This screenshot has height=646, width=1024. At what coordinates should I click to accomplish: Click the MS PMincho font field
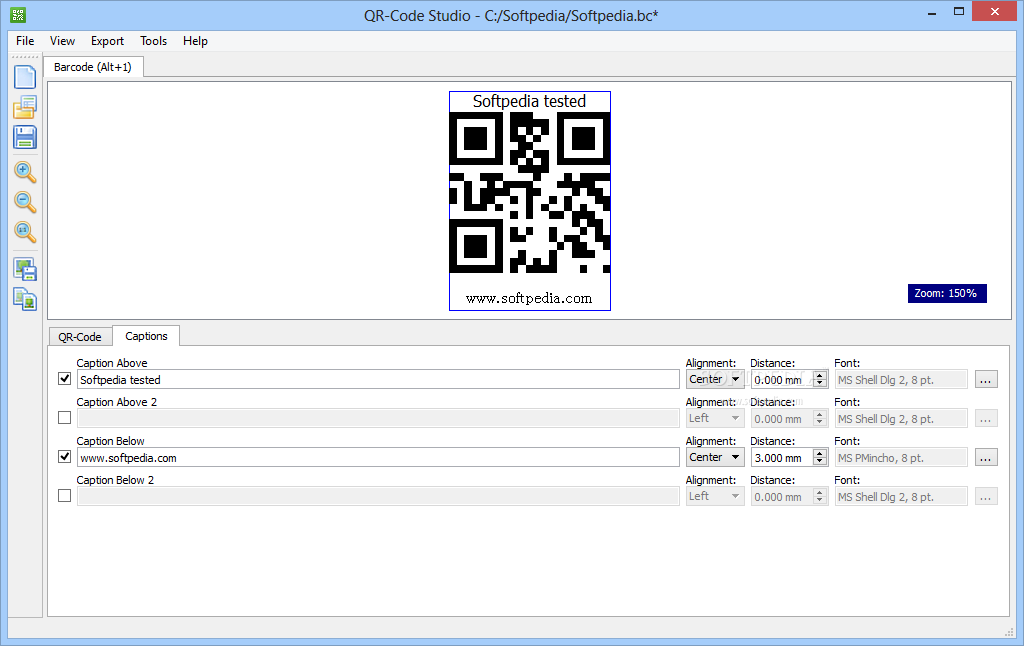(901, 457)
